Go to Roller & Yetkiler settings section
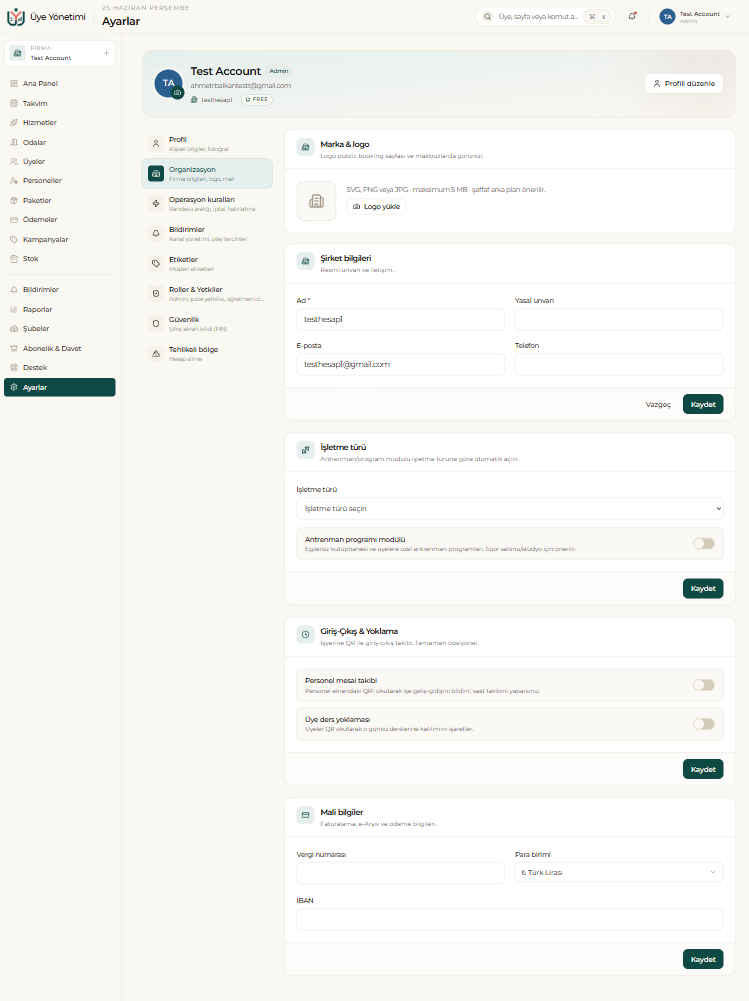749x1001 pixels. (207, 294)
